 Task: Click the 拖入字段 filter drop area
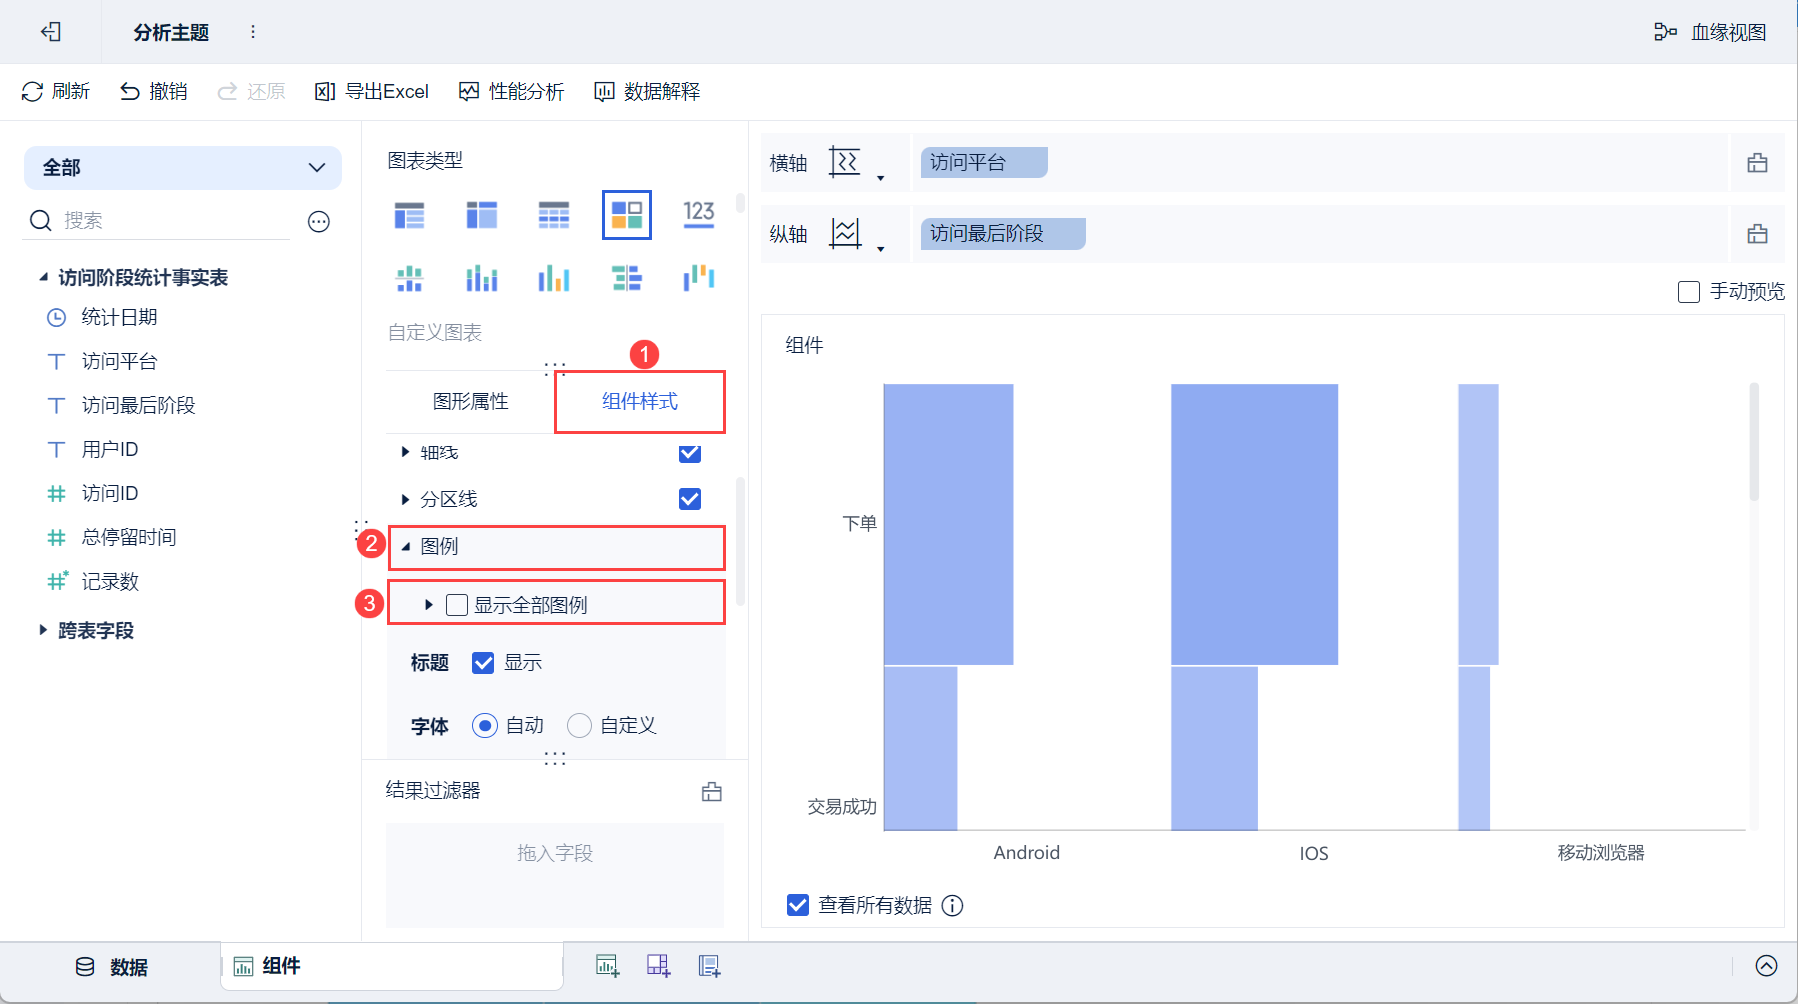555,875
